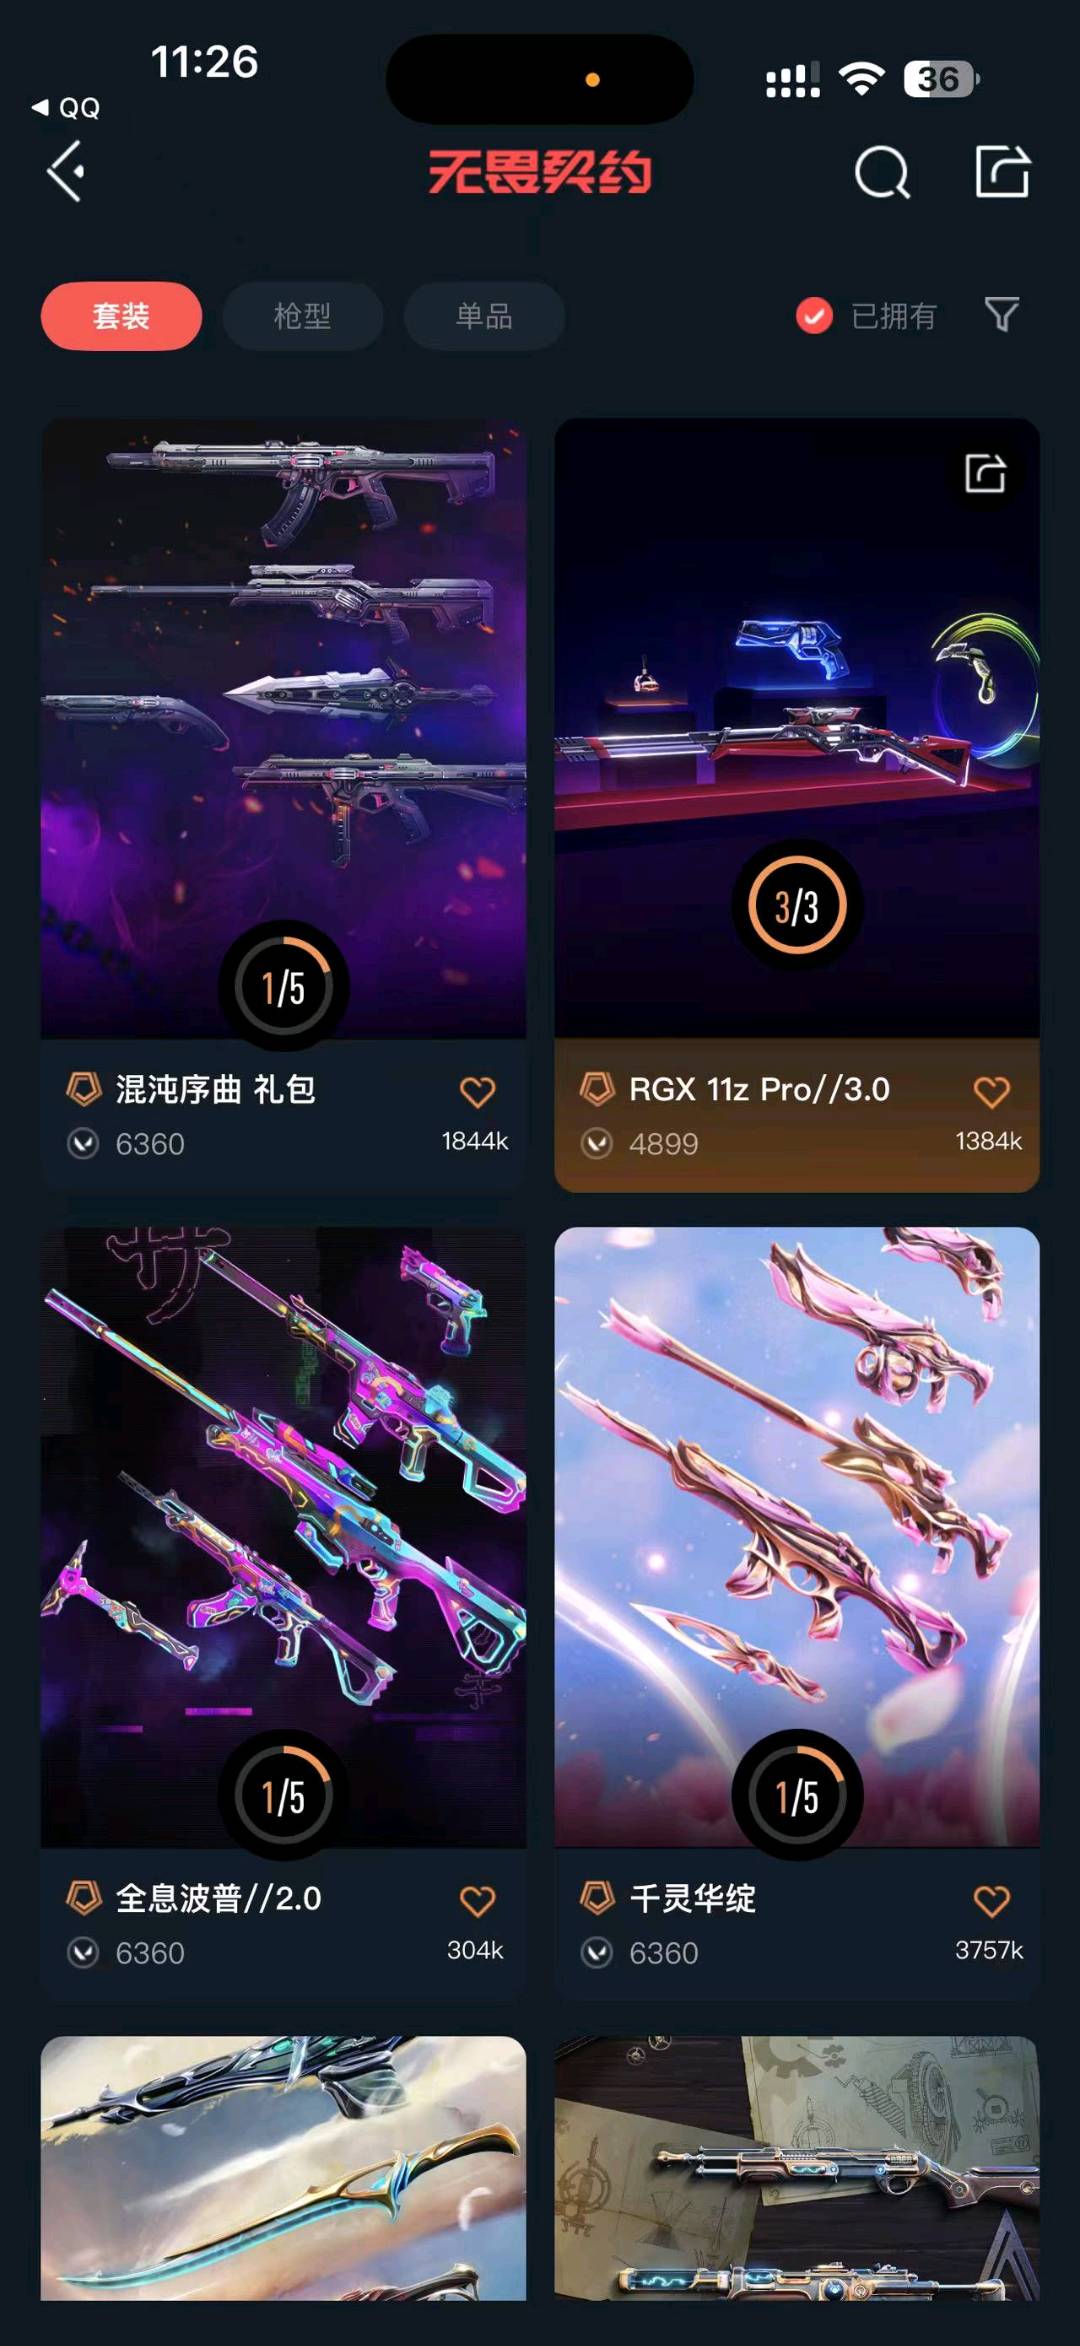Switch to the 单品 tab
Image resolution: width=1080 pixels, height=2346 pixels.
(484, 316)
